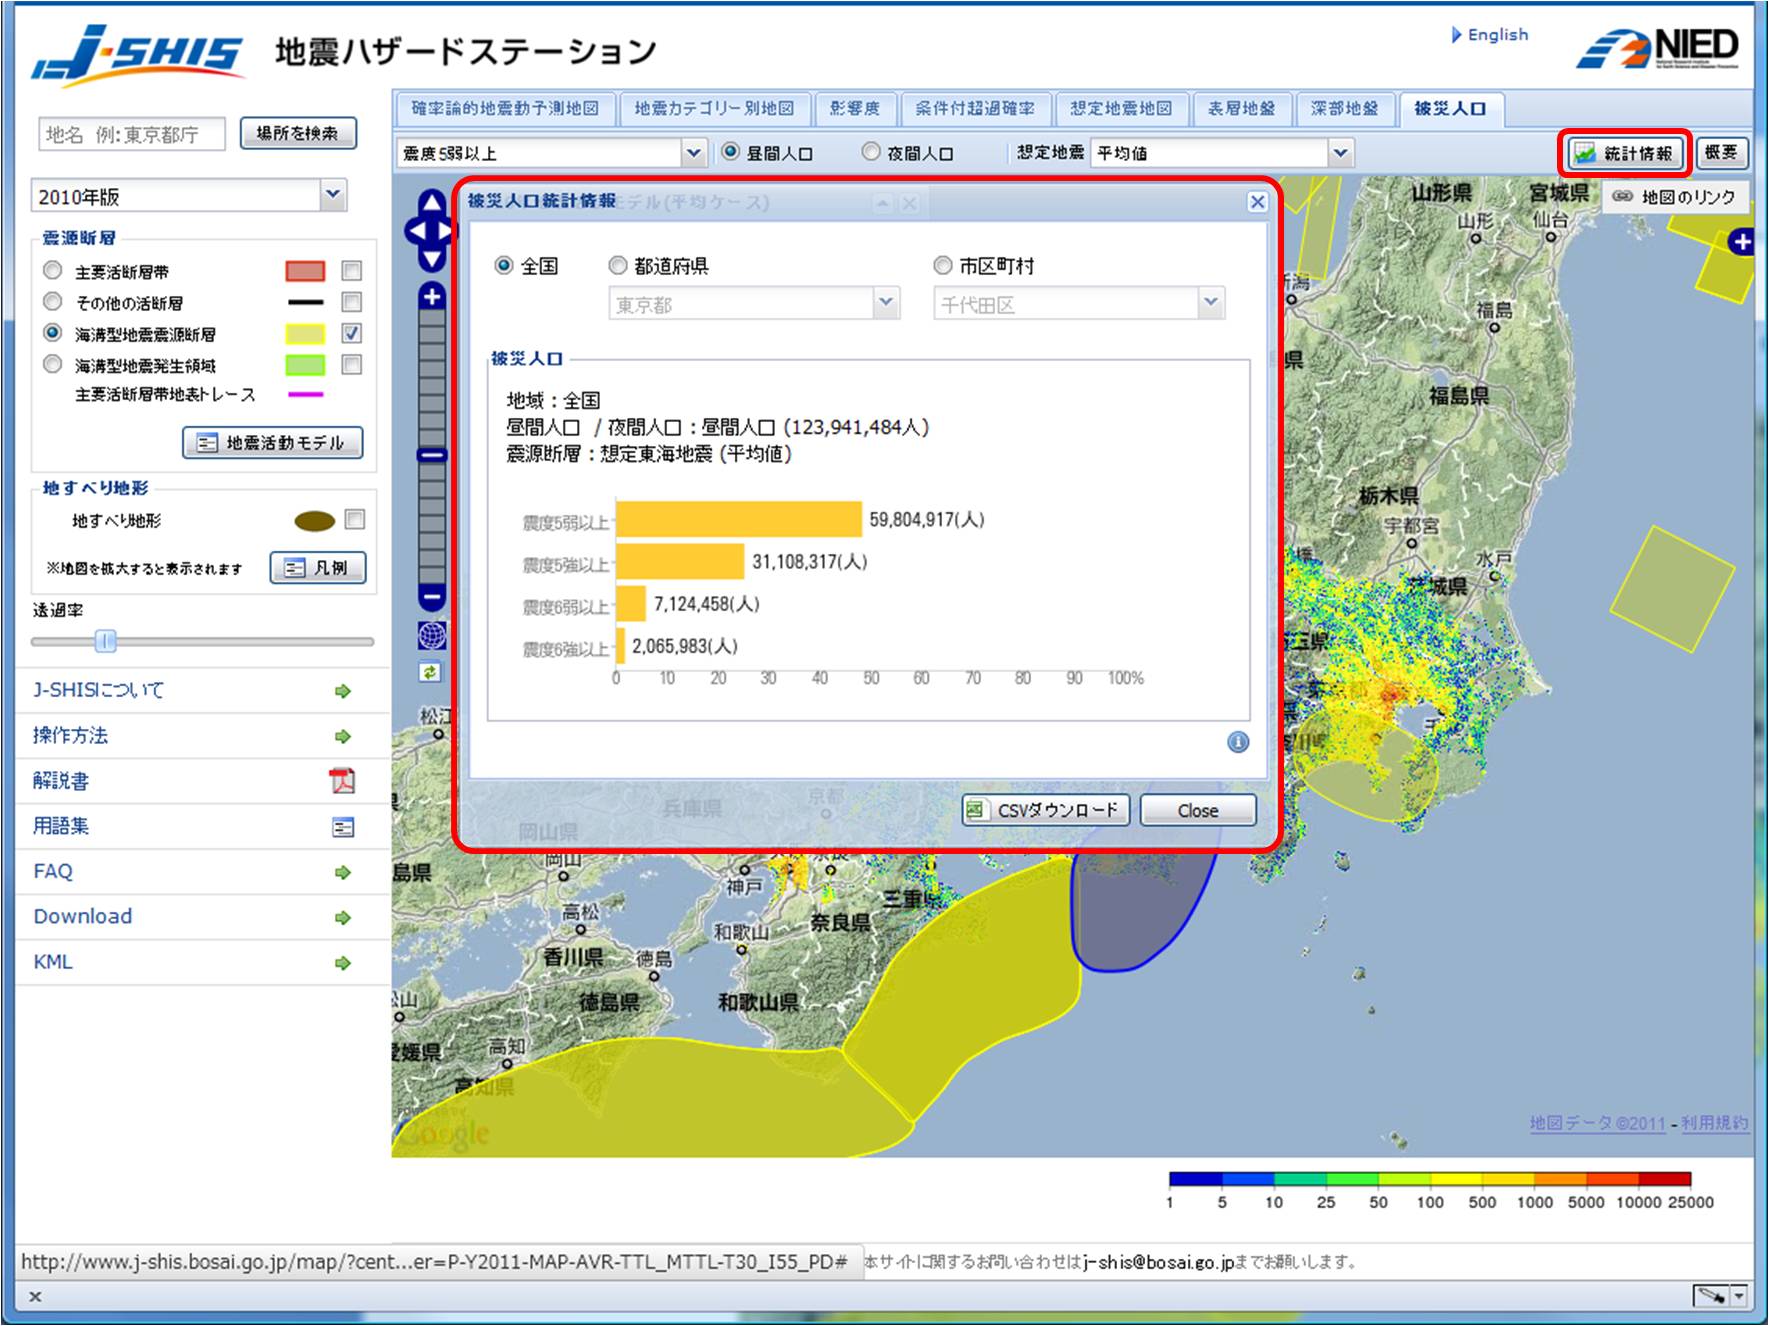Open the 確率論的地震動予測地図 tab

pos(508,108)
